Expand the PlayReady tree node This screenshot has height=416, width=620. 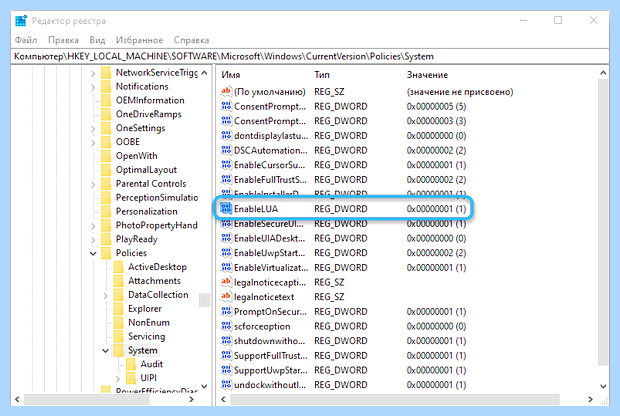point(93,240)
